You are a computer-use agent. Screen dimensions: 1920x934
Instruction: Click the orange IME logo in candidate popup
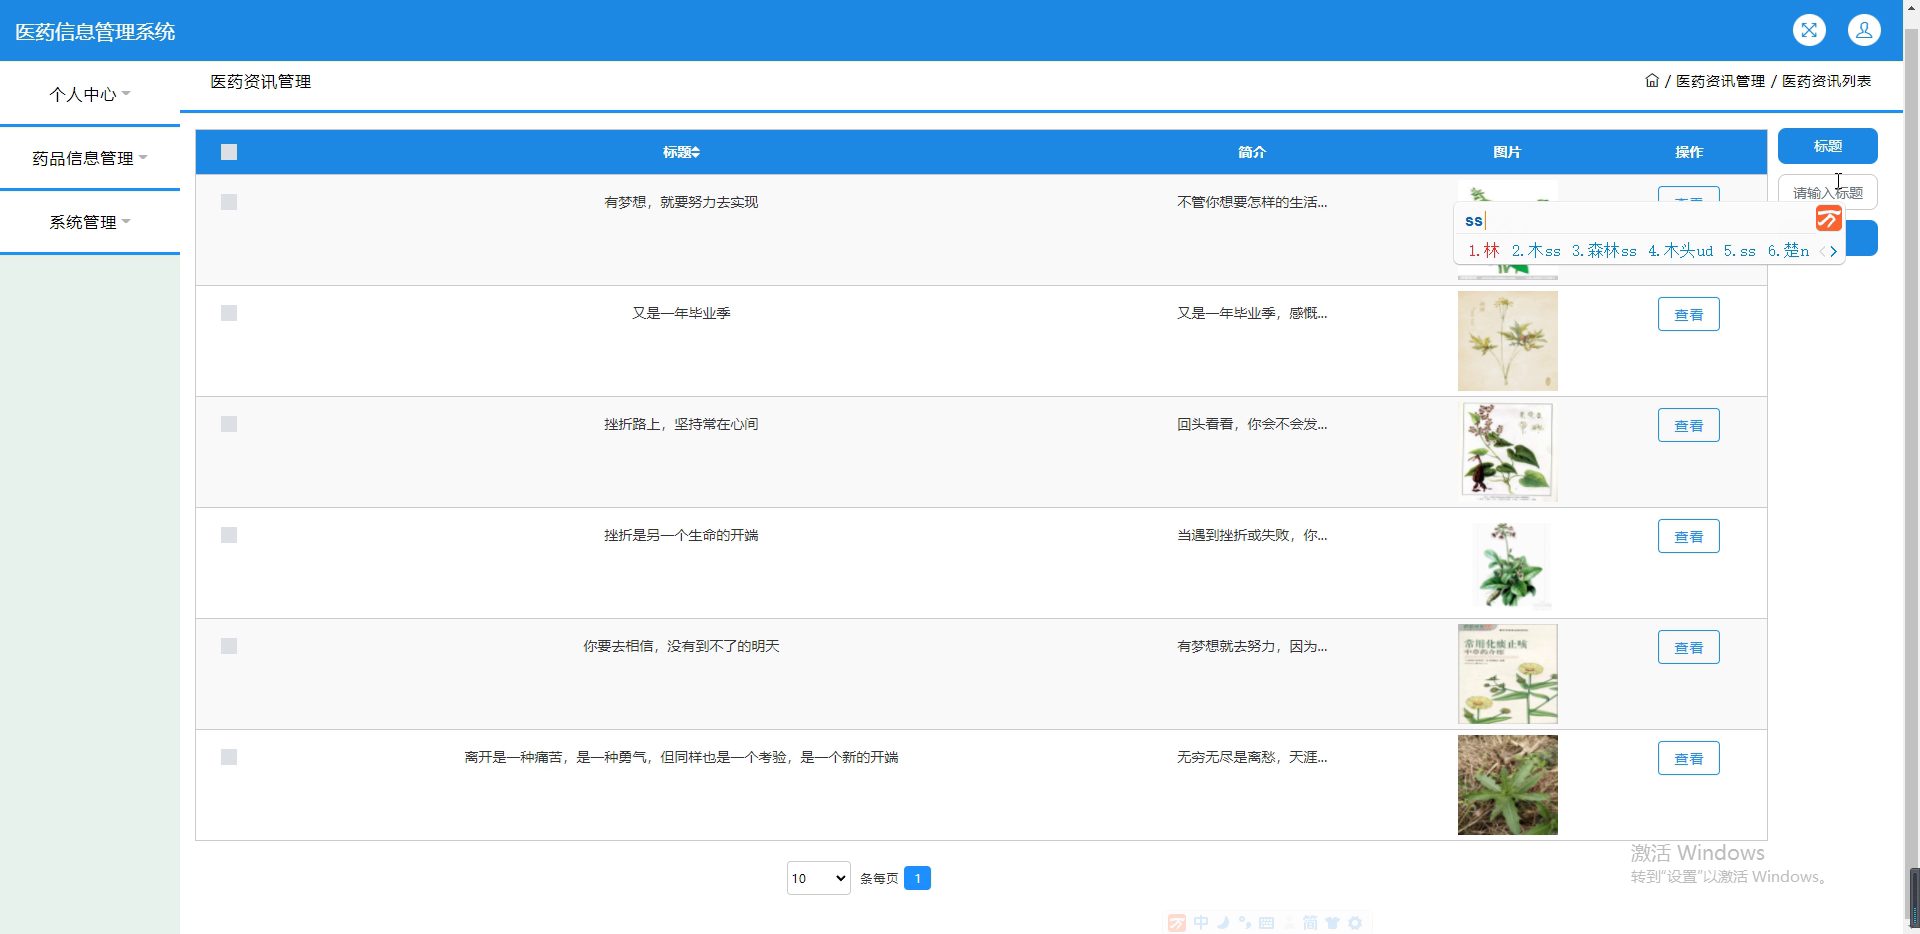1829,219
